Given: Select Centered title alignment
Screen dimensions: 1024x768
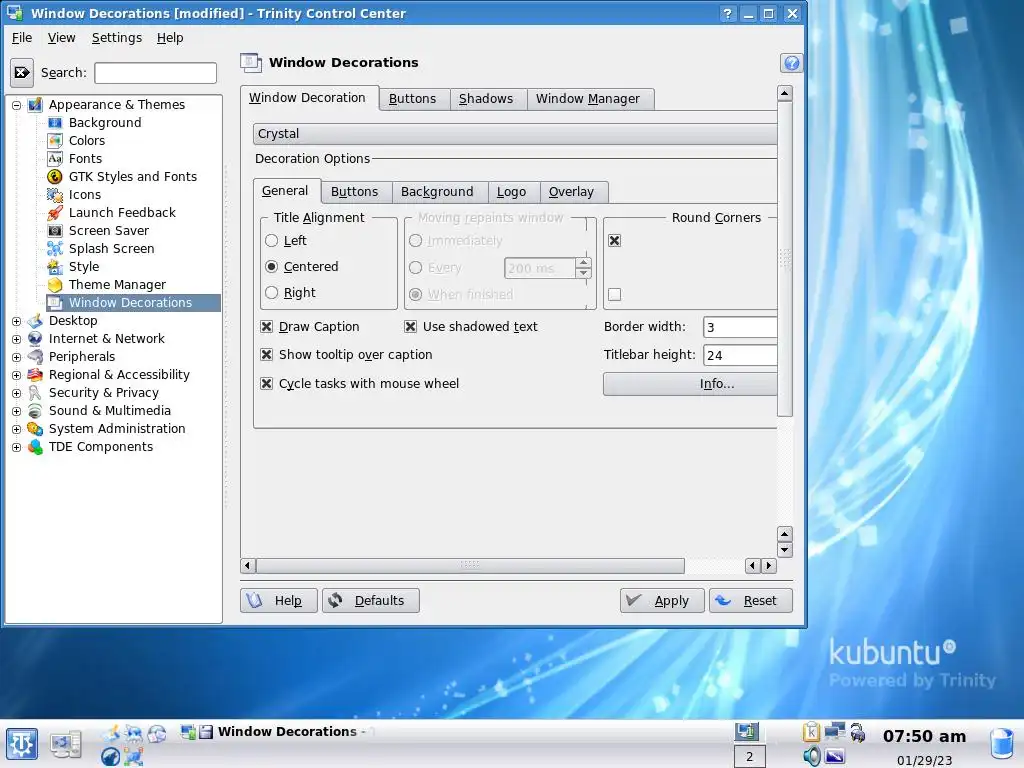Looking at the screenshot, I should (x=272, y=267).
